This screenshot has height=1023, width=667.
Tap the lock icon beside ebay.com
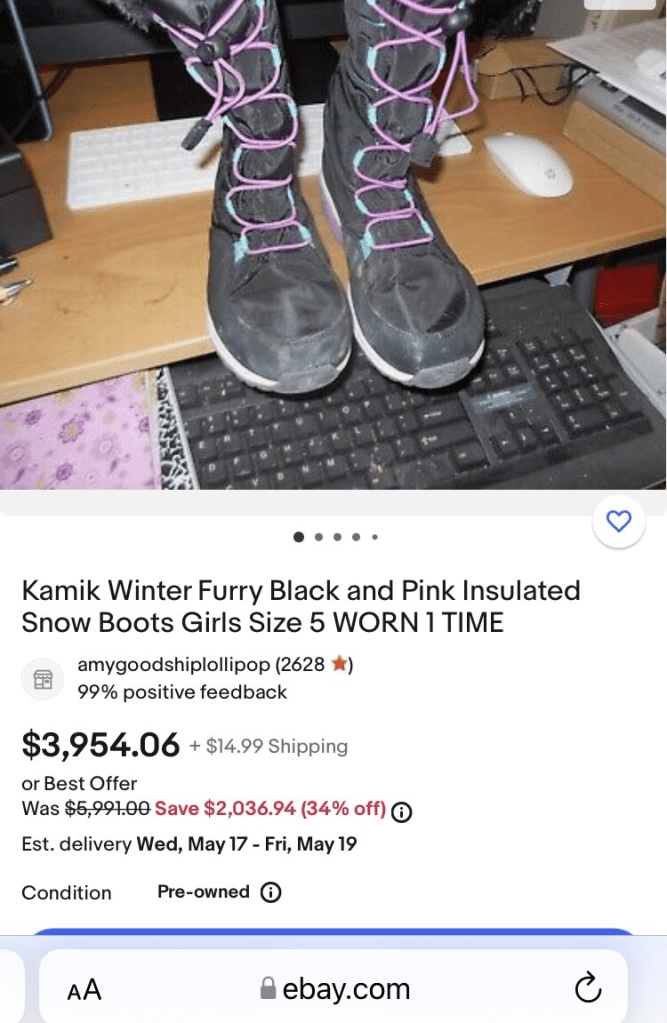coord(268,989)
